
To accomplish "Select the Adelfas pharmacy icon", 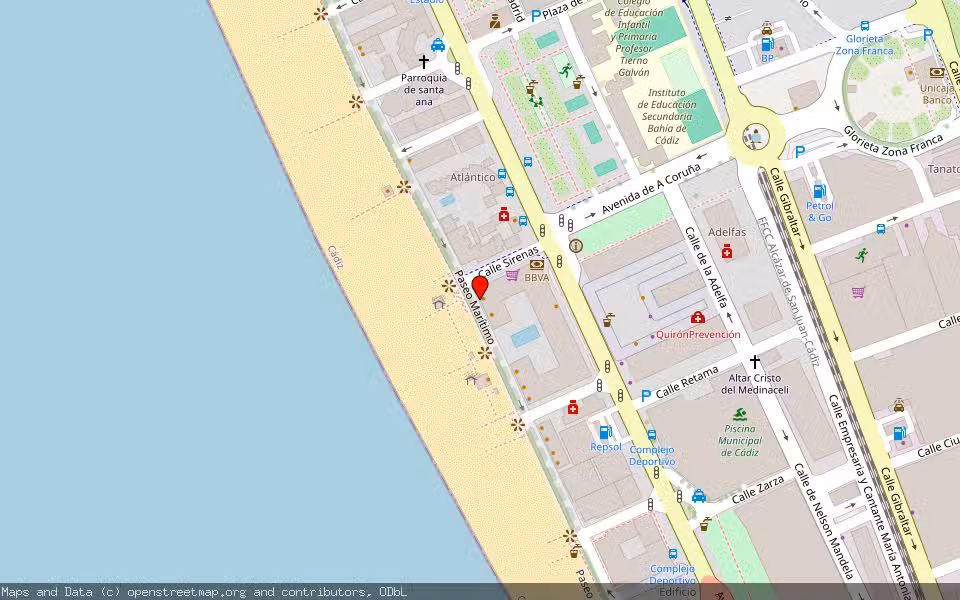I will (727, 251).
